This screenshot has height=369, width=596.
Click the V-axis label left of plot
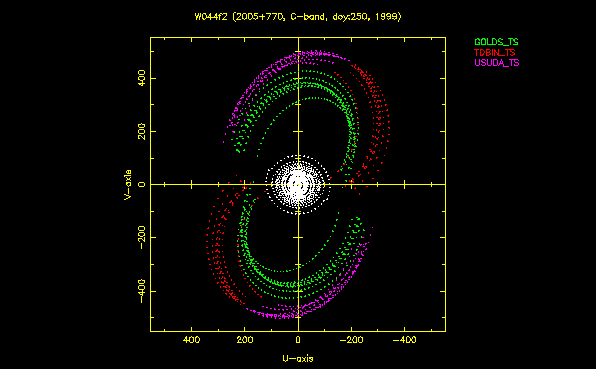tap(128, 184)
